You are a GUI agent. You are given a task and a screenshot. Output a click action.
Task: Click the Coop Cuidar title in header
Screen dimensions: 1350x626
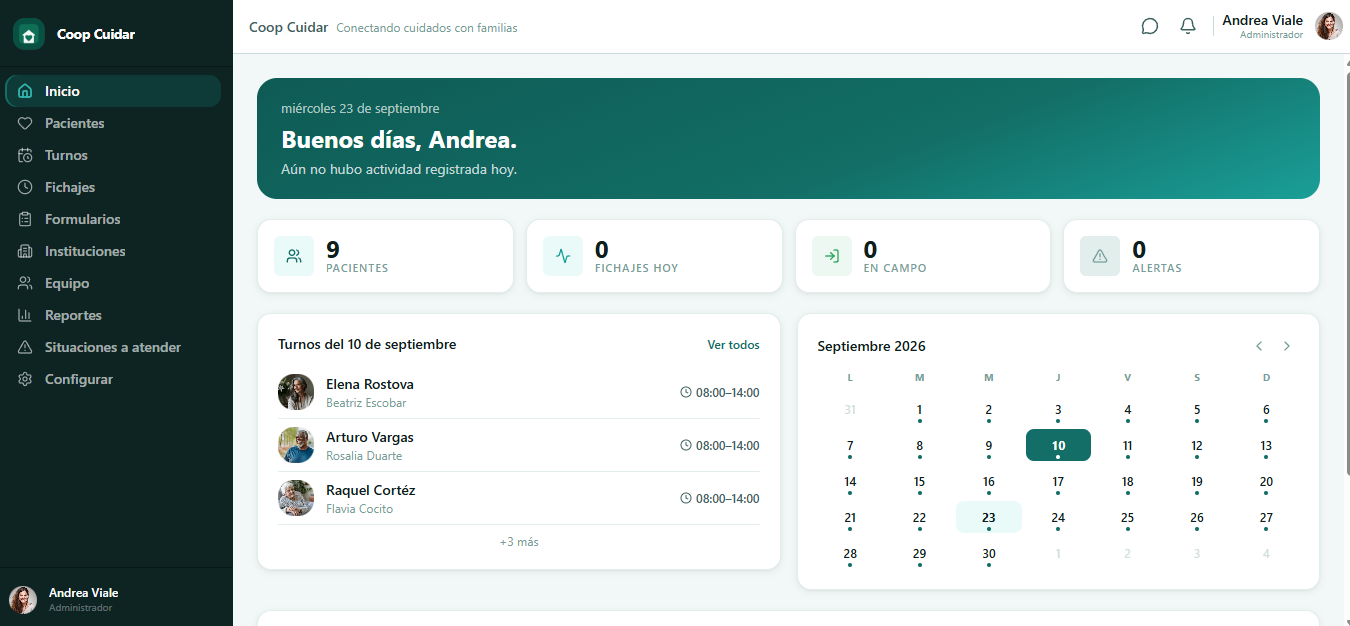[x=288, y=27]
